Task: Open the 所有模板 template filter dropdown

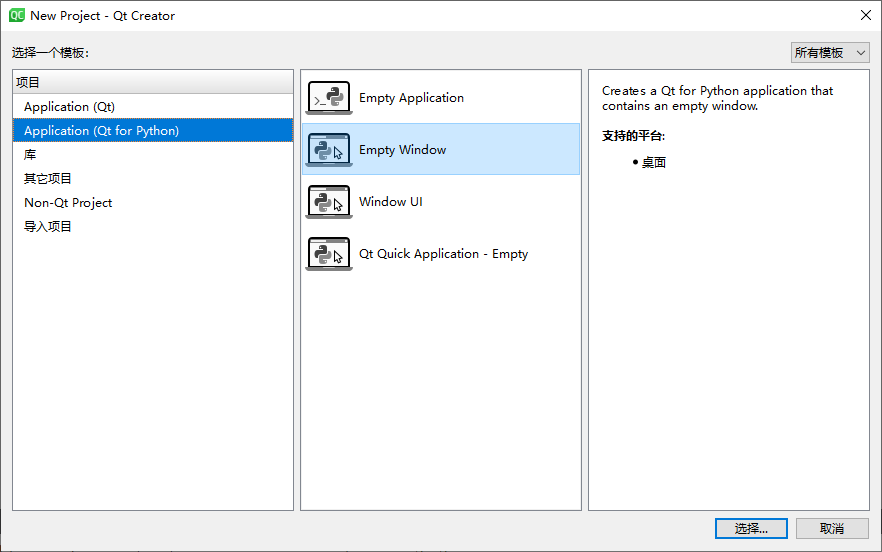Action: (830, 53)
